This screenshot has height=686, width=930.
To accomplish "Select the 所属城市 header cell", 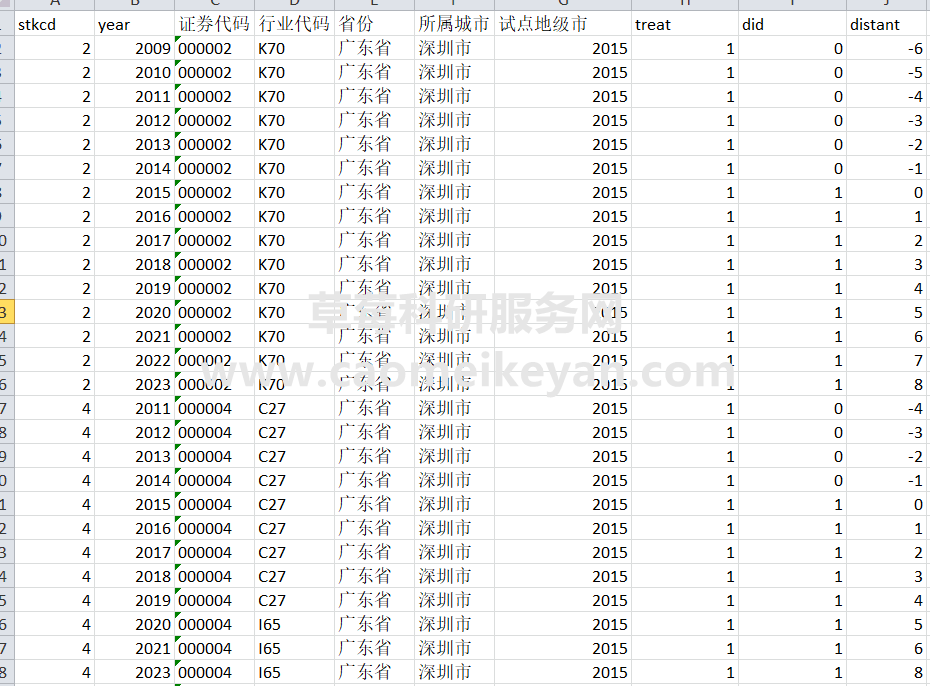I will click(454, 24).
